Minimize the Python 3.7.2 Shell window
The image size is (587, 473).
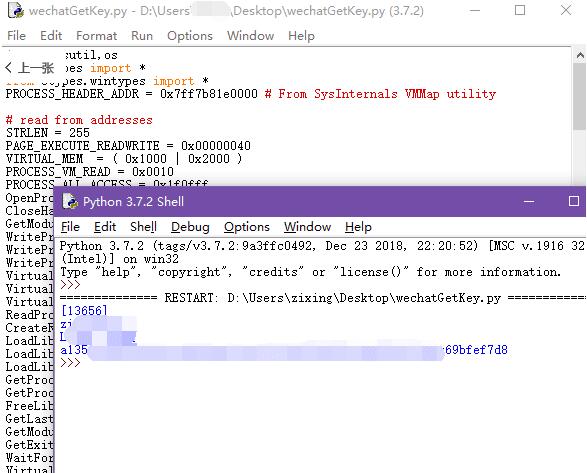pyautogui.click(x=529, y=201)
